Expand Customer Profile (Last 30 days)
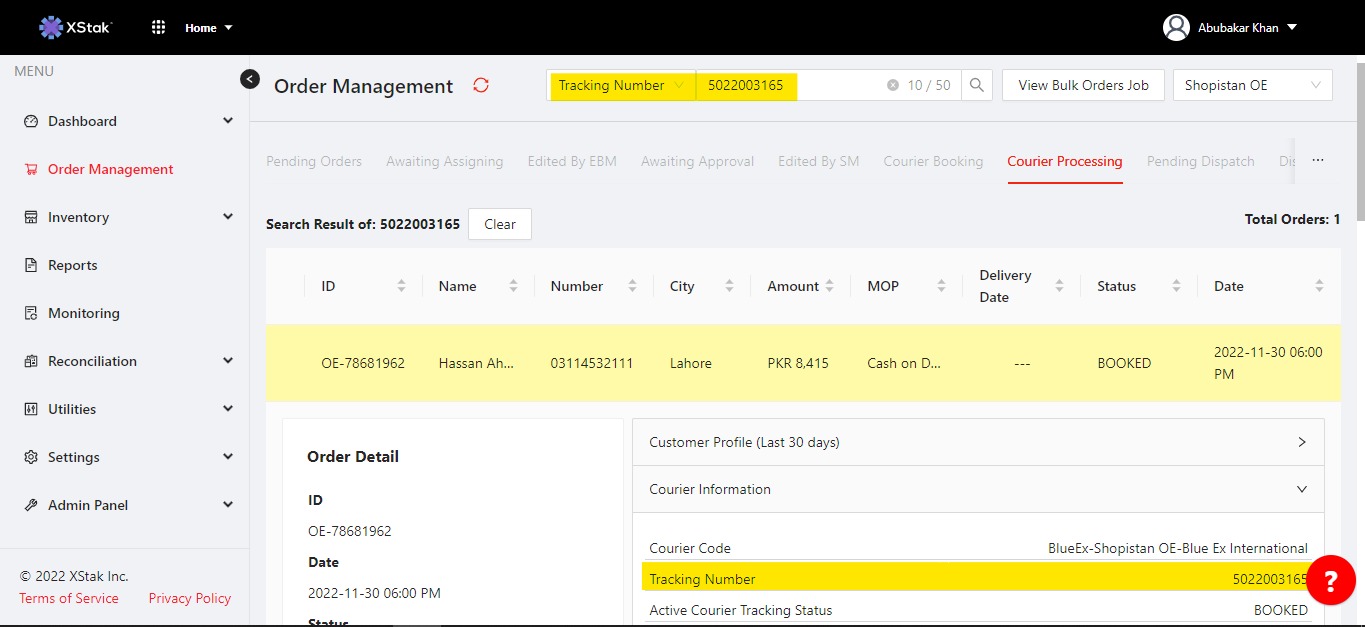1365x627 pixels. tap(978, 442)
